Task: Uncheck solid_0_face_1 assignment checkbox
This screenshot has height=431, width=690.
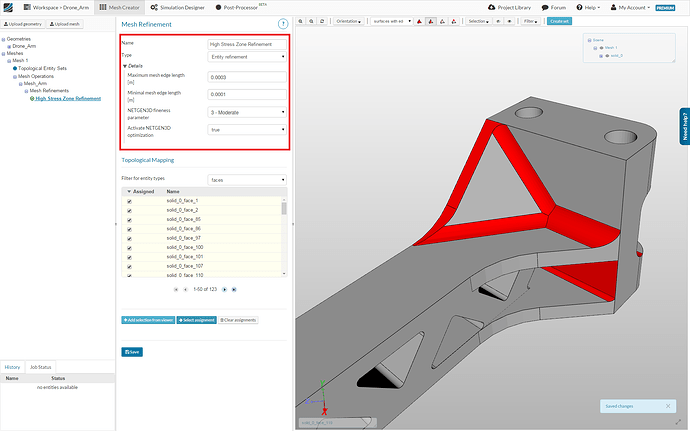Action: 130,201
